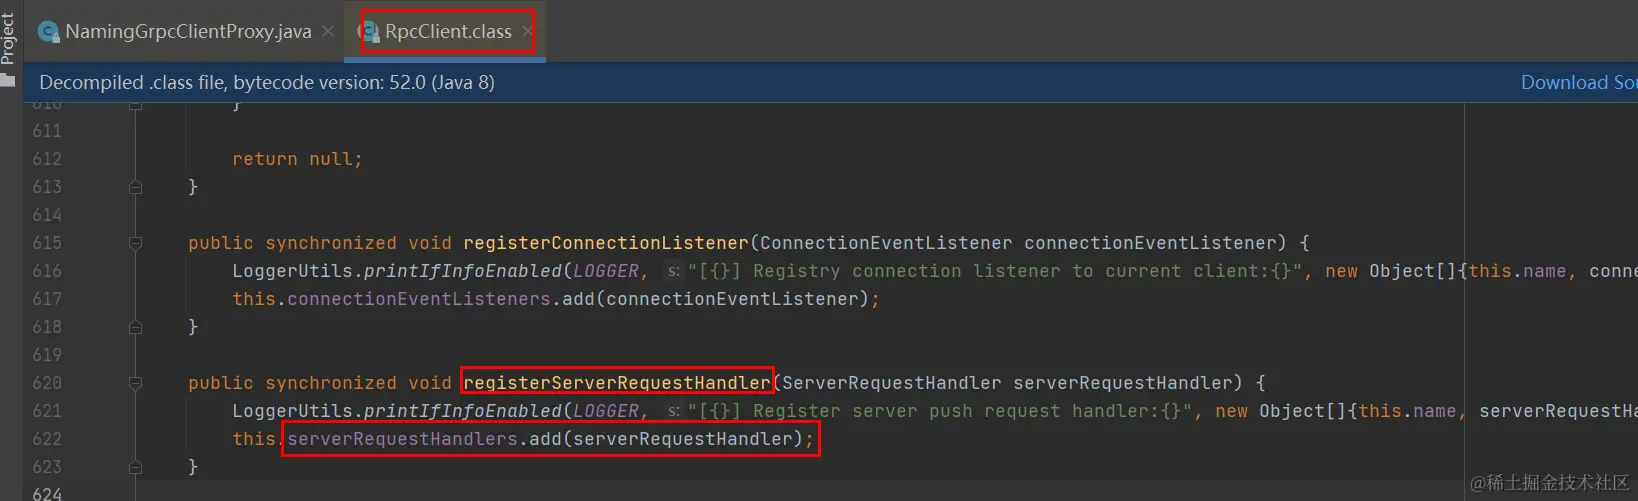
Task: Click line number 612 in gutter
Action: 47,159
